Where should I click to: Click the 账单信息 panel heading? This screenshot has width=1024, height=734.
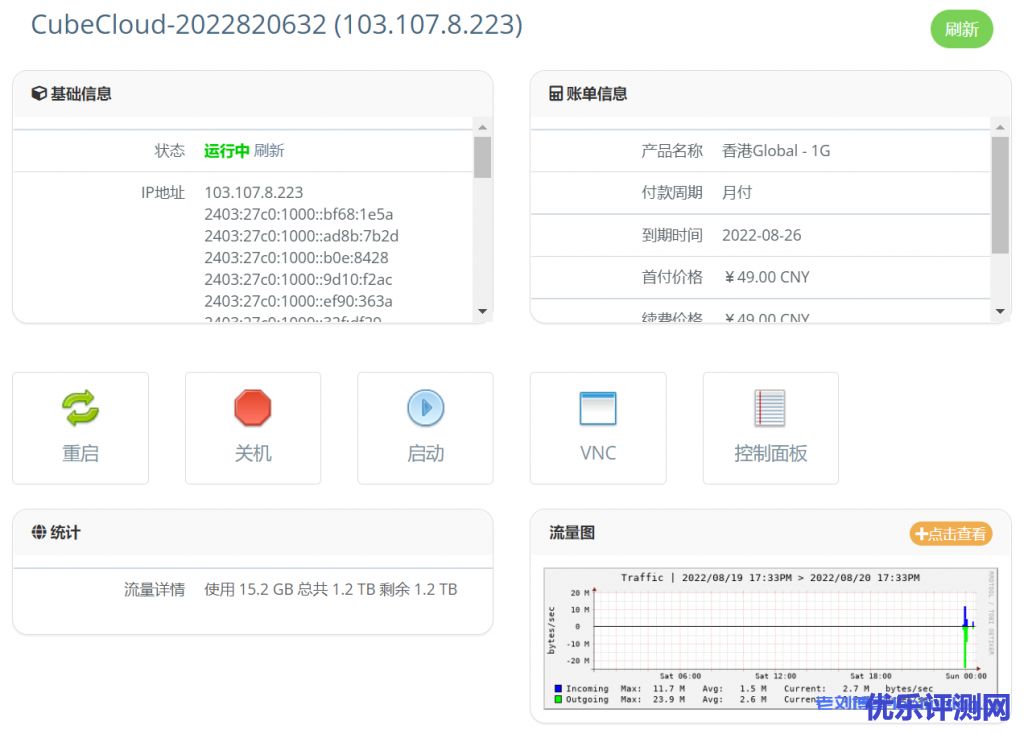597,93
